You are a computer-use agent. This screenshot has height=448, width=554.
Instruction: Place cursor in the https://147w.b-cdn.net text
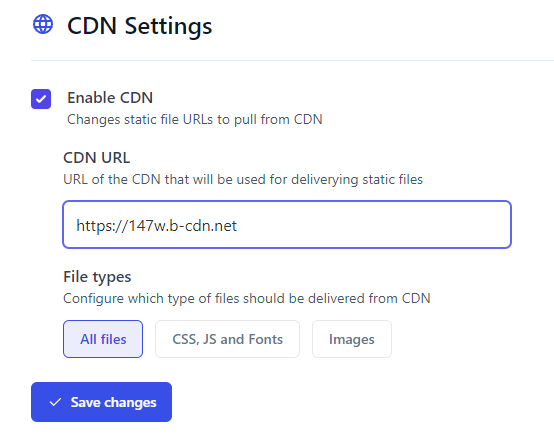click(157, 225)
